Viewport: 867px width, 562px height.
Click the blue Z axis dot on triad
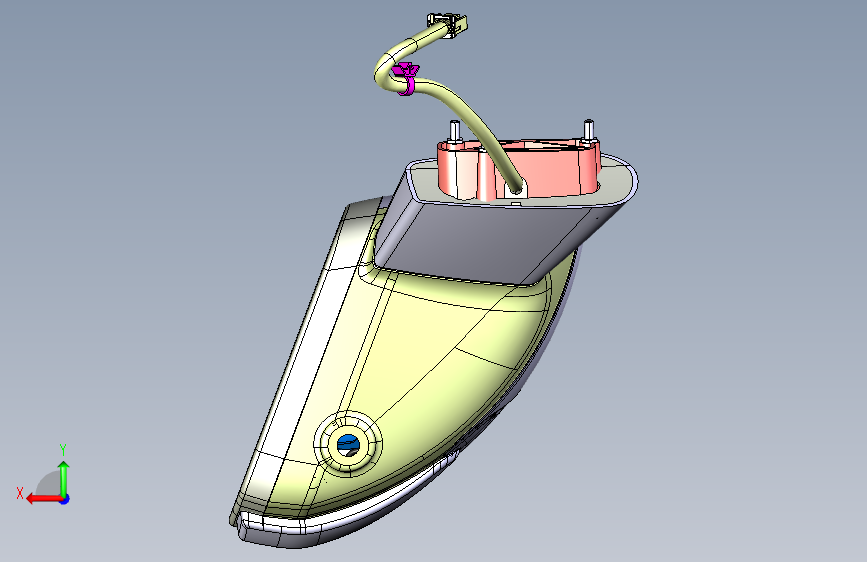click(x=65, y=499)
